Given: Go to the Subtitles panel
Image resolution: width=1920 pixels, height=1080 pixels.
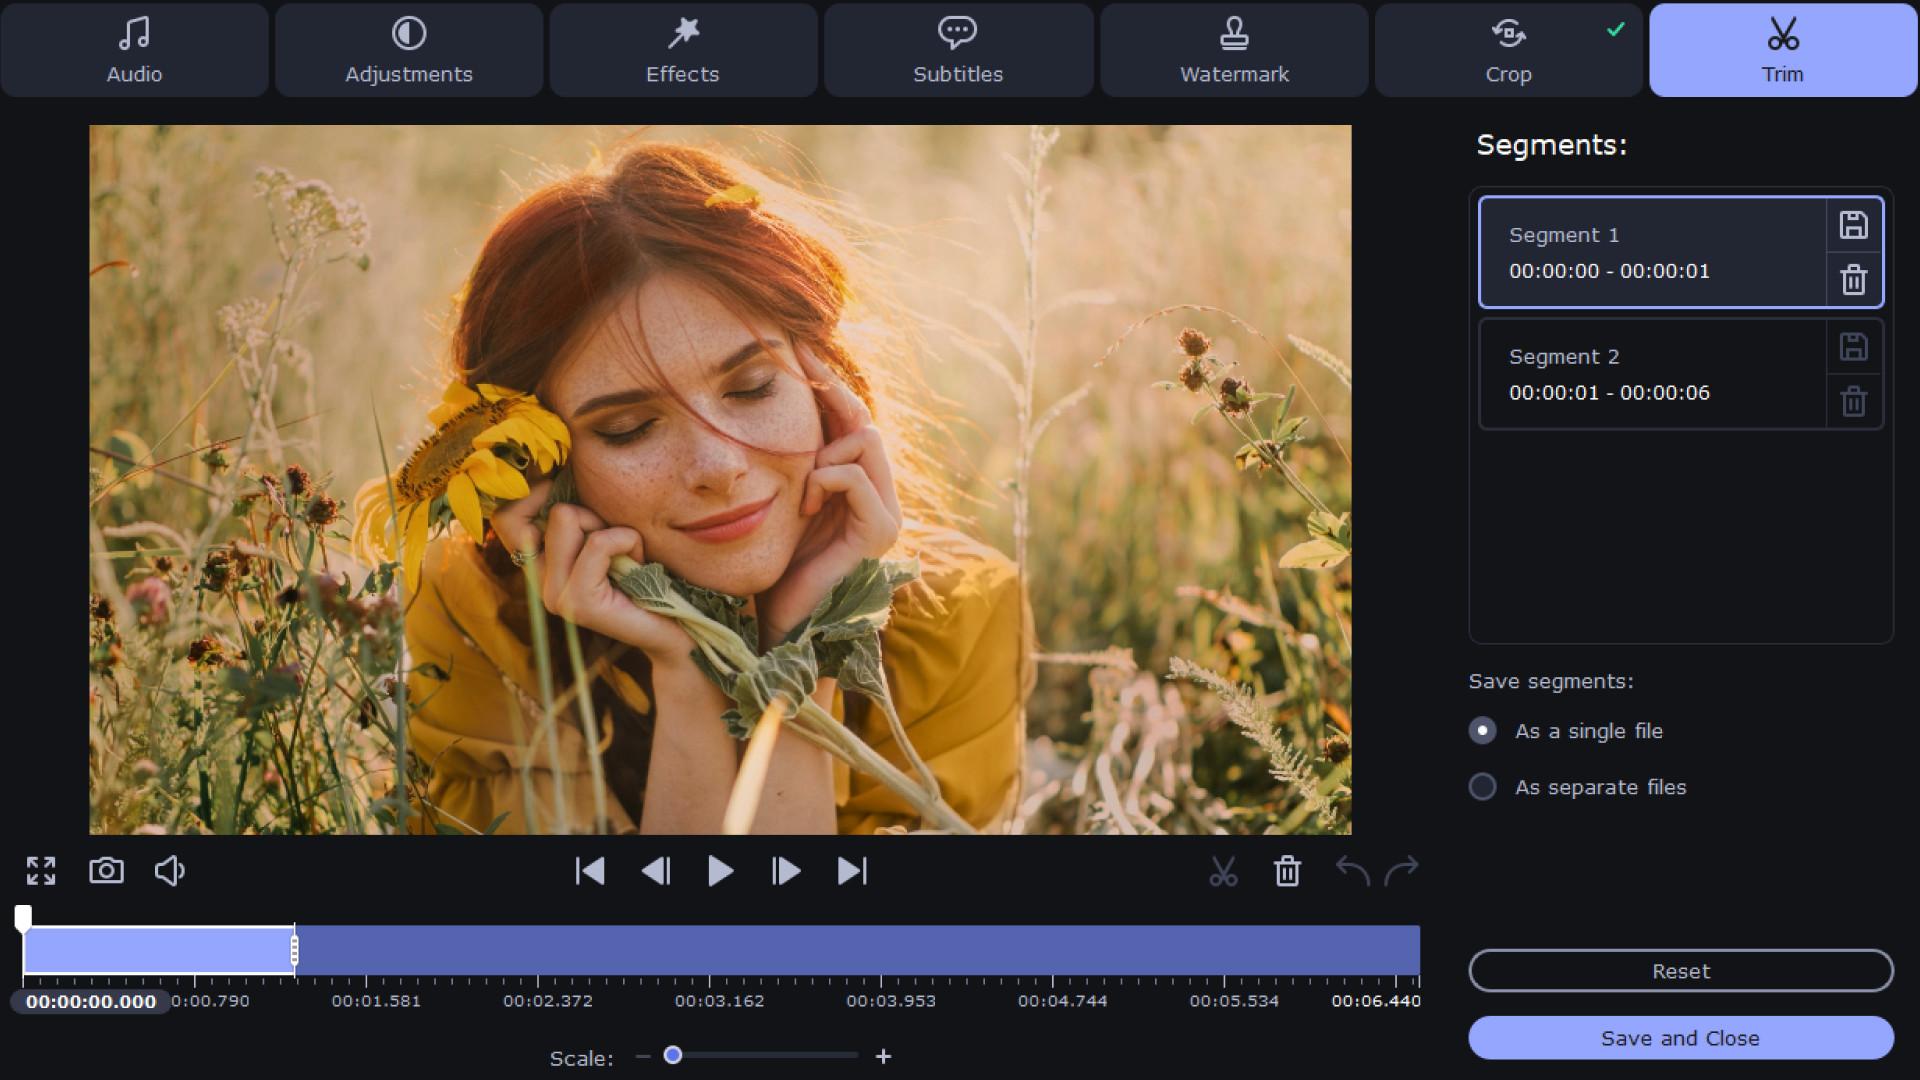Looking at the screenshot, I should pos(957,50).
